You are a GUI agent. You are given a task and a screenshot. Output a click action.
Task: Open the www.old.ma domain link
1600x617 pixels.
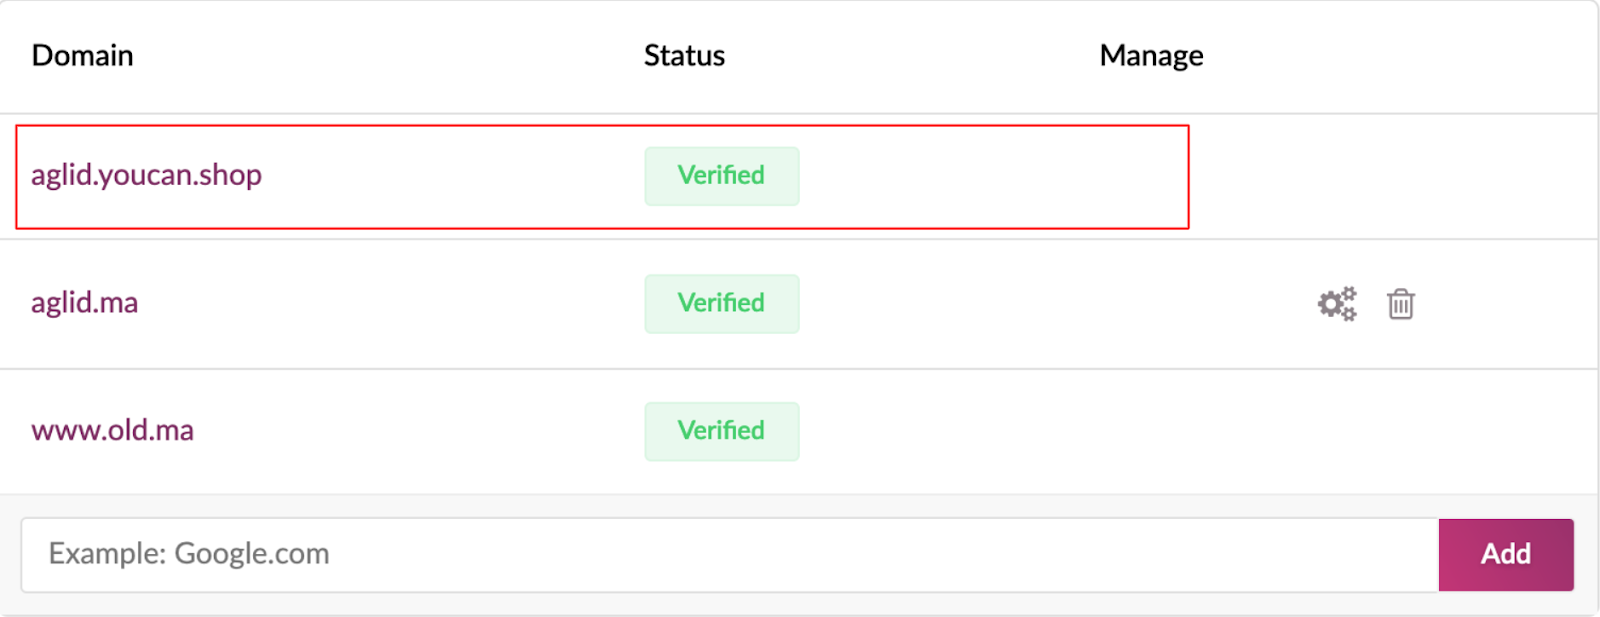[x=113, y=430]
